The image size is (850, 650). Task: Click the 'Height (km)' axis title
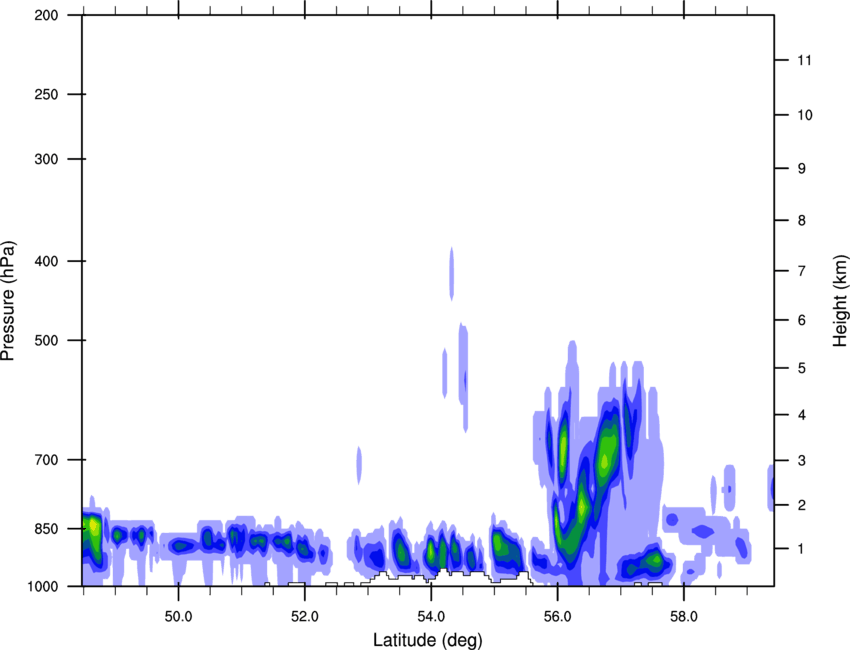tap(840, 301)
